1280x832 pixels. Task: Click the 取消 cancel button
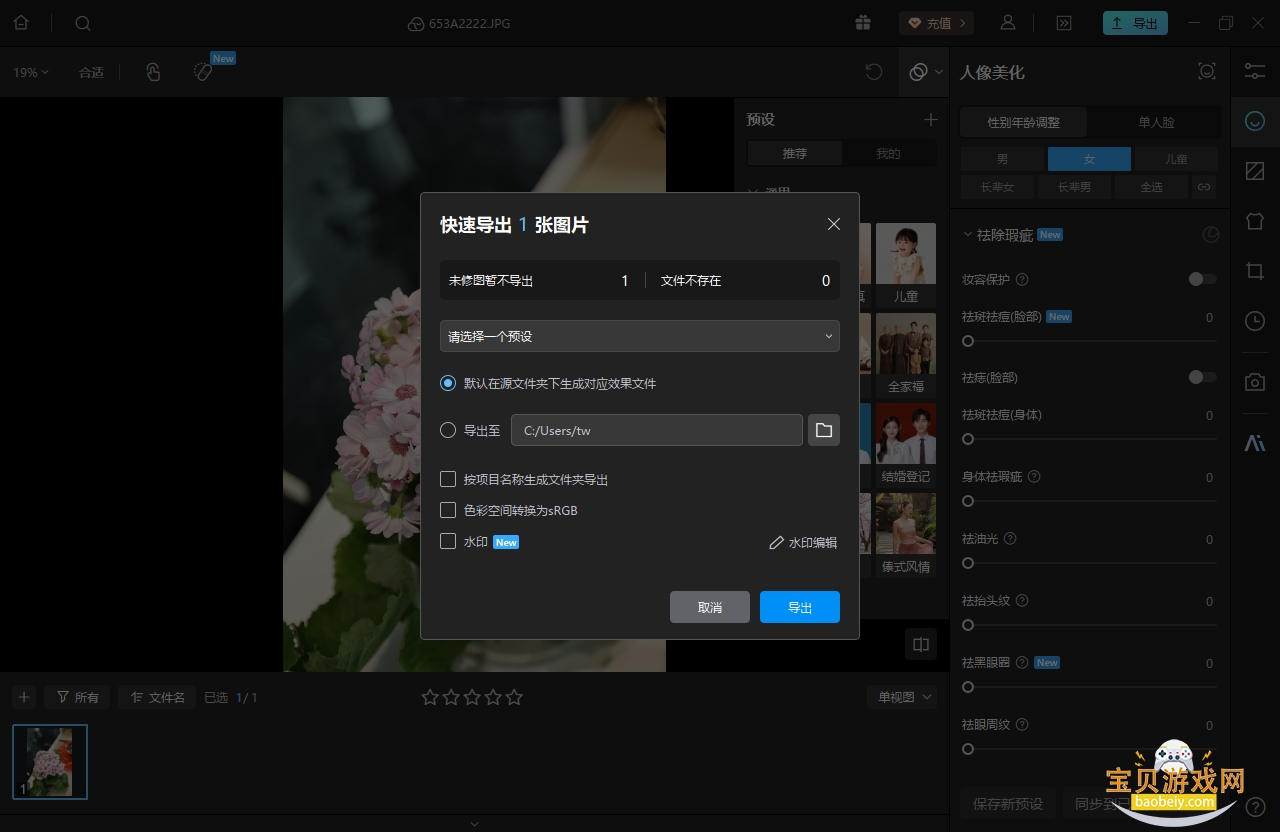(x=710, y=607)
